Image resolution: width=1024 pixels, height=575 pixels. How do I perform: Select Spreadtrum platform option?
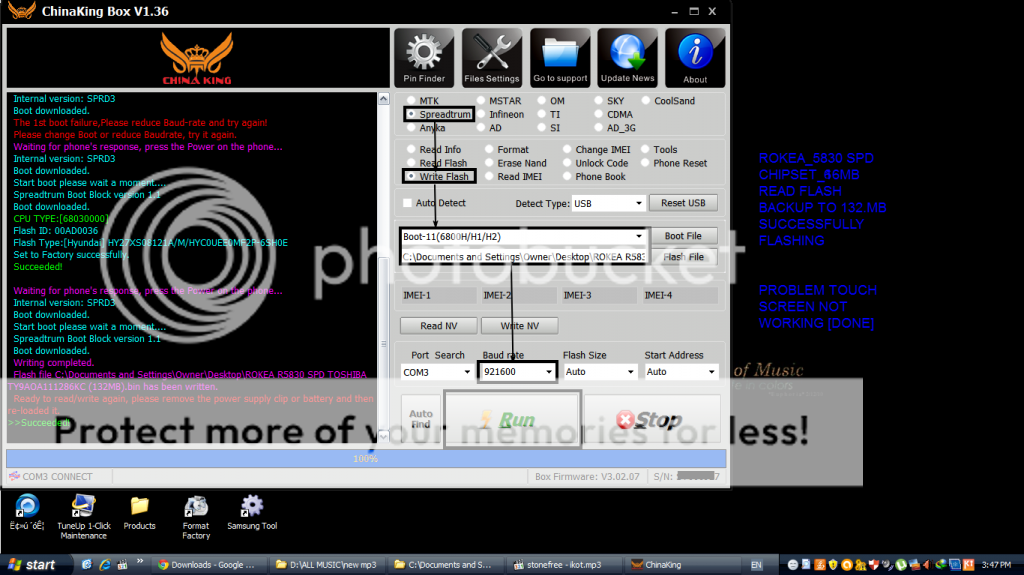[x=411, y=114]
